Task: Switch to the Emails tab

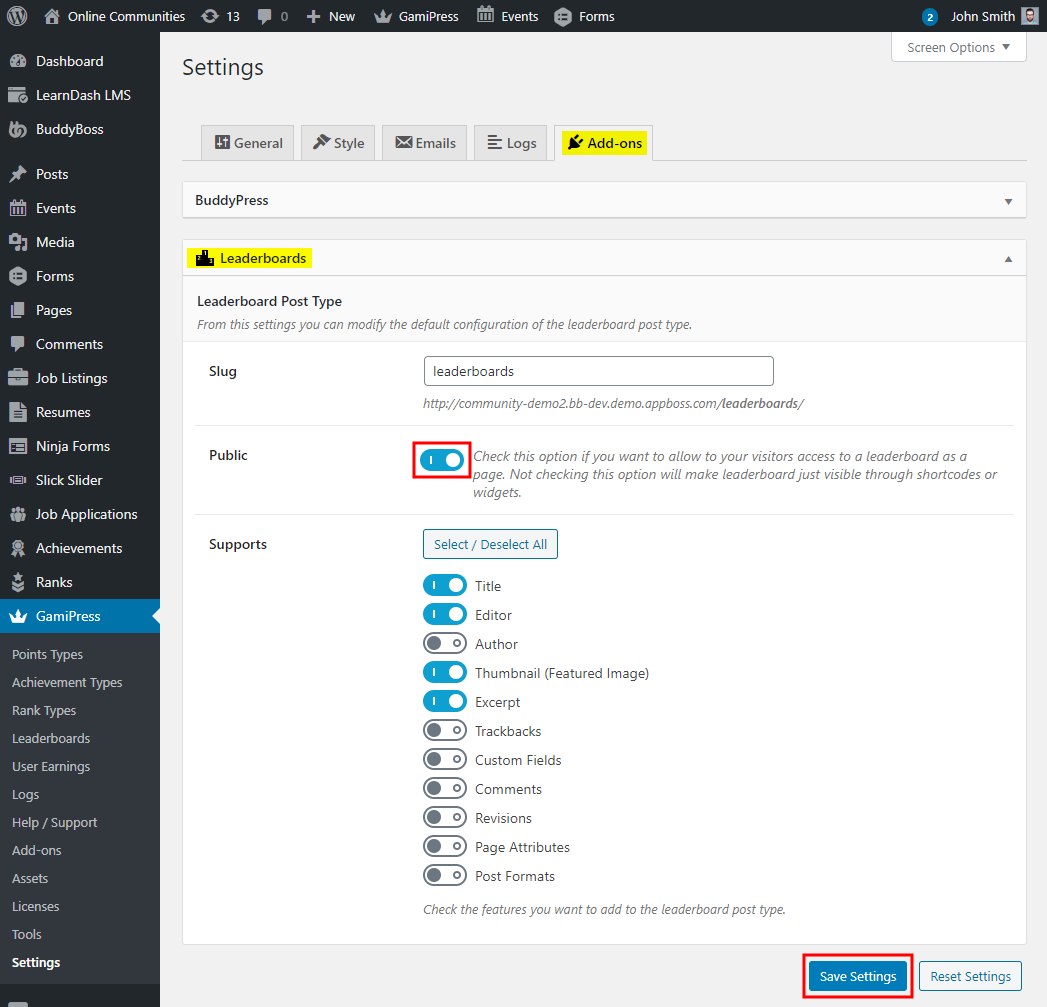Action: [x=426, y=143]
